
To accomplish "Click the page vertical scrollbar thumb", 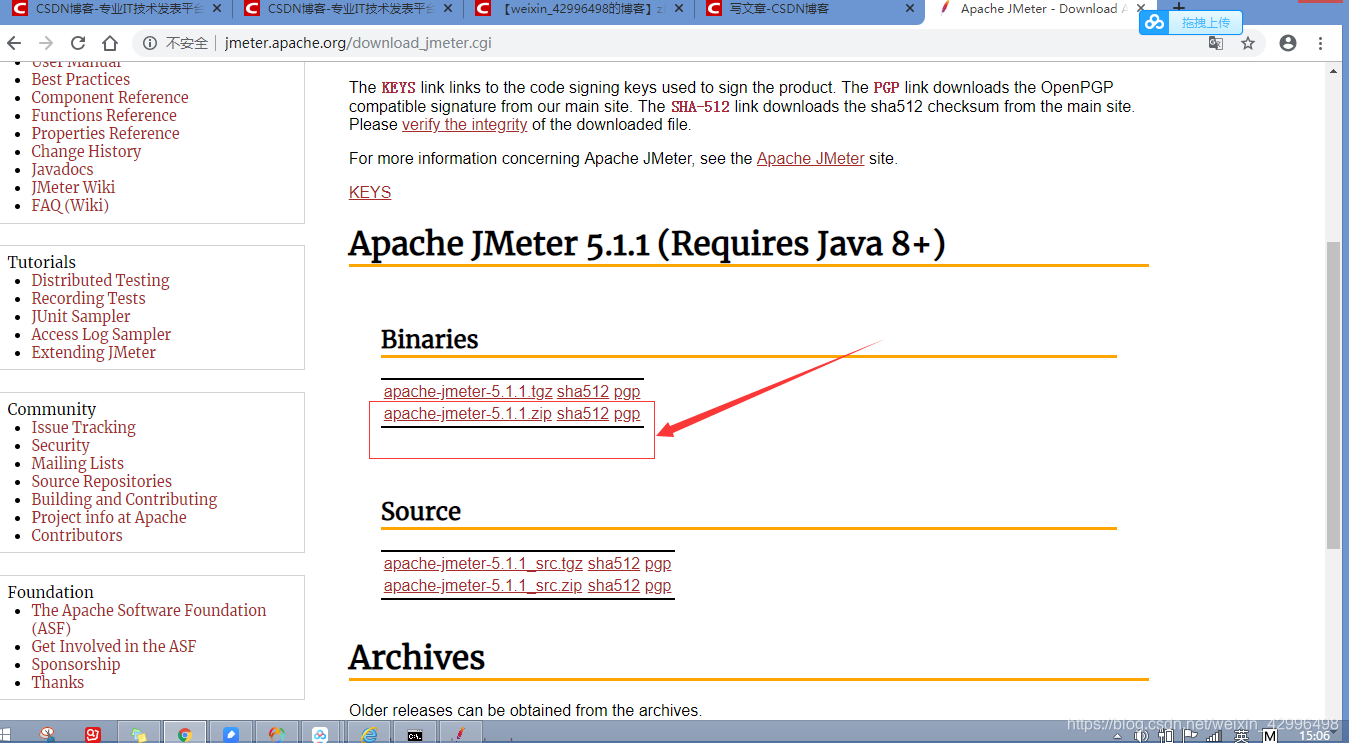I will (1333, 395).
